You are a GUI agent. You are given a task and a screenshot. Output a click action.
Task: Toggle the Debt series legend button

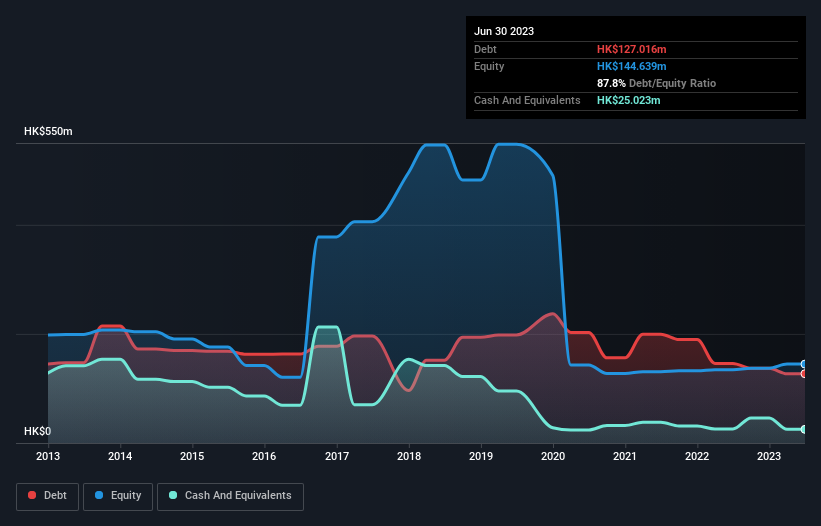[48, 496]
